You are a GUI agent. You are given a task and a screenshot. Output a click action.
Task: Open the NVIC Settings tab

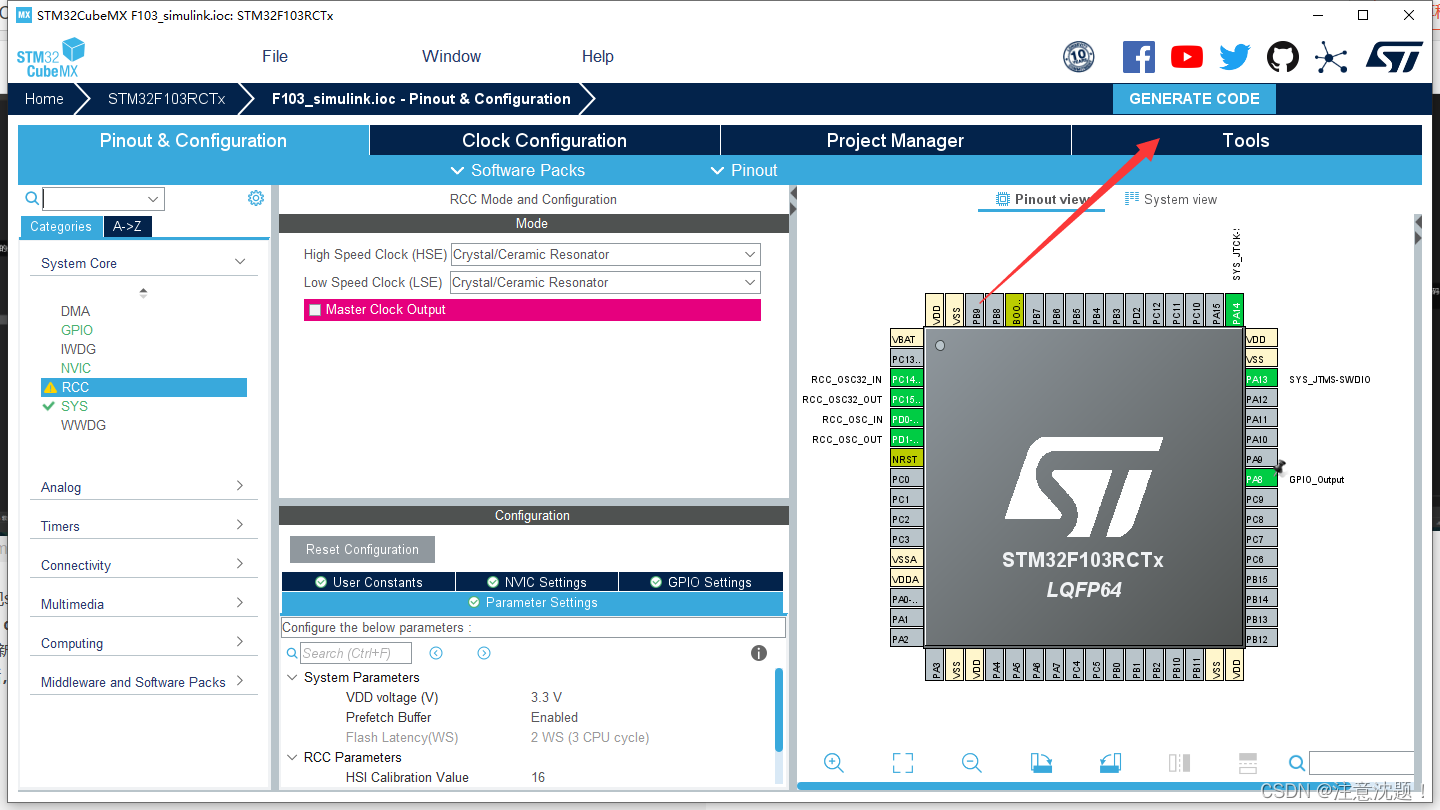pos(537,582)
